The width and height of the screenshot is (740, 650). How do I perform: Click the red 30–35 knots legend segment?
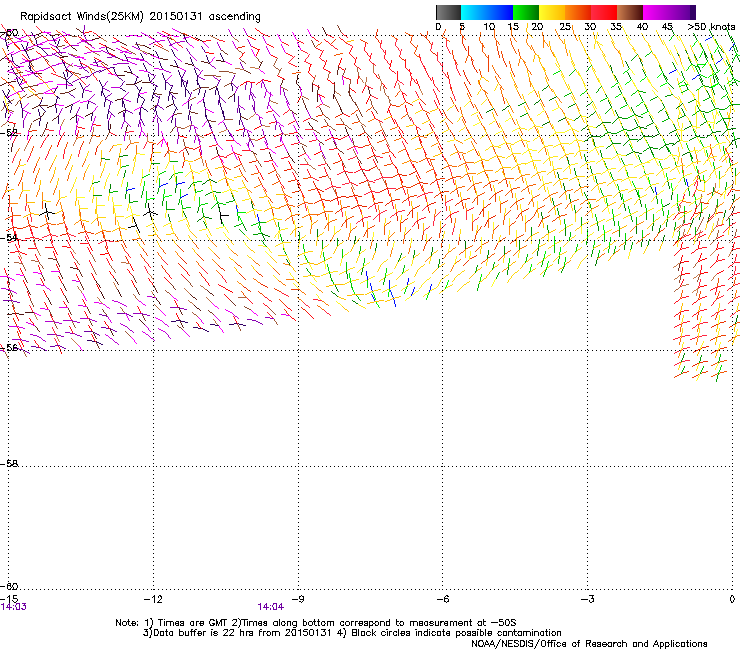point(604,12)
